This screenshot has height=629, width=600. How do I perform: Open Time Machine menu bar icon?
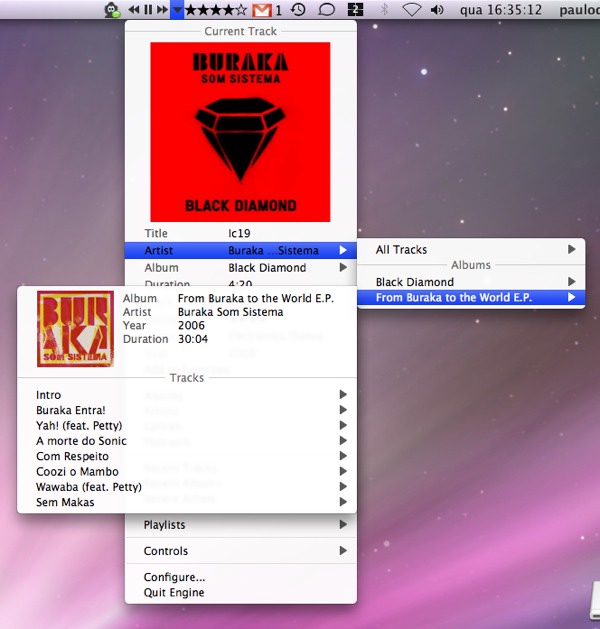click(298, 9)
